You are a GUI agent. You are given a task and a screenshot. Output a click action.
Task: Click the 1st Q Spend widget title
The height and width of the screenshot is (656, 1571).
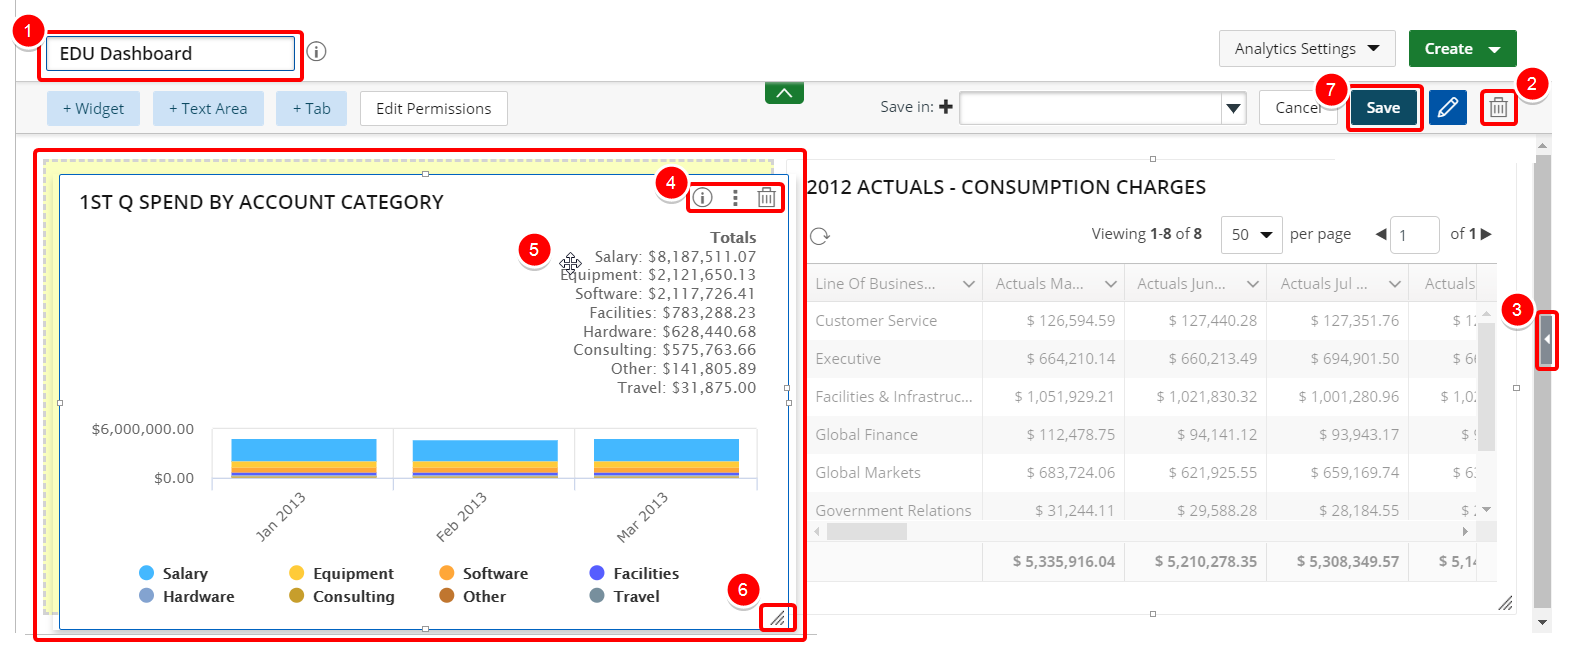(x=261, y=202)
